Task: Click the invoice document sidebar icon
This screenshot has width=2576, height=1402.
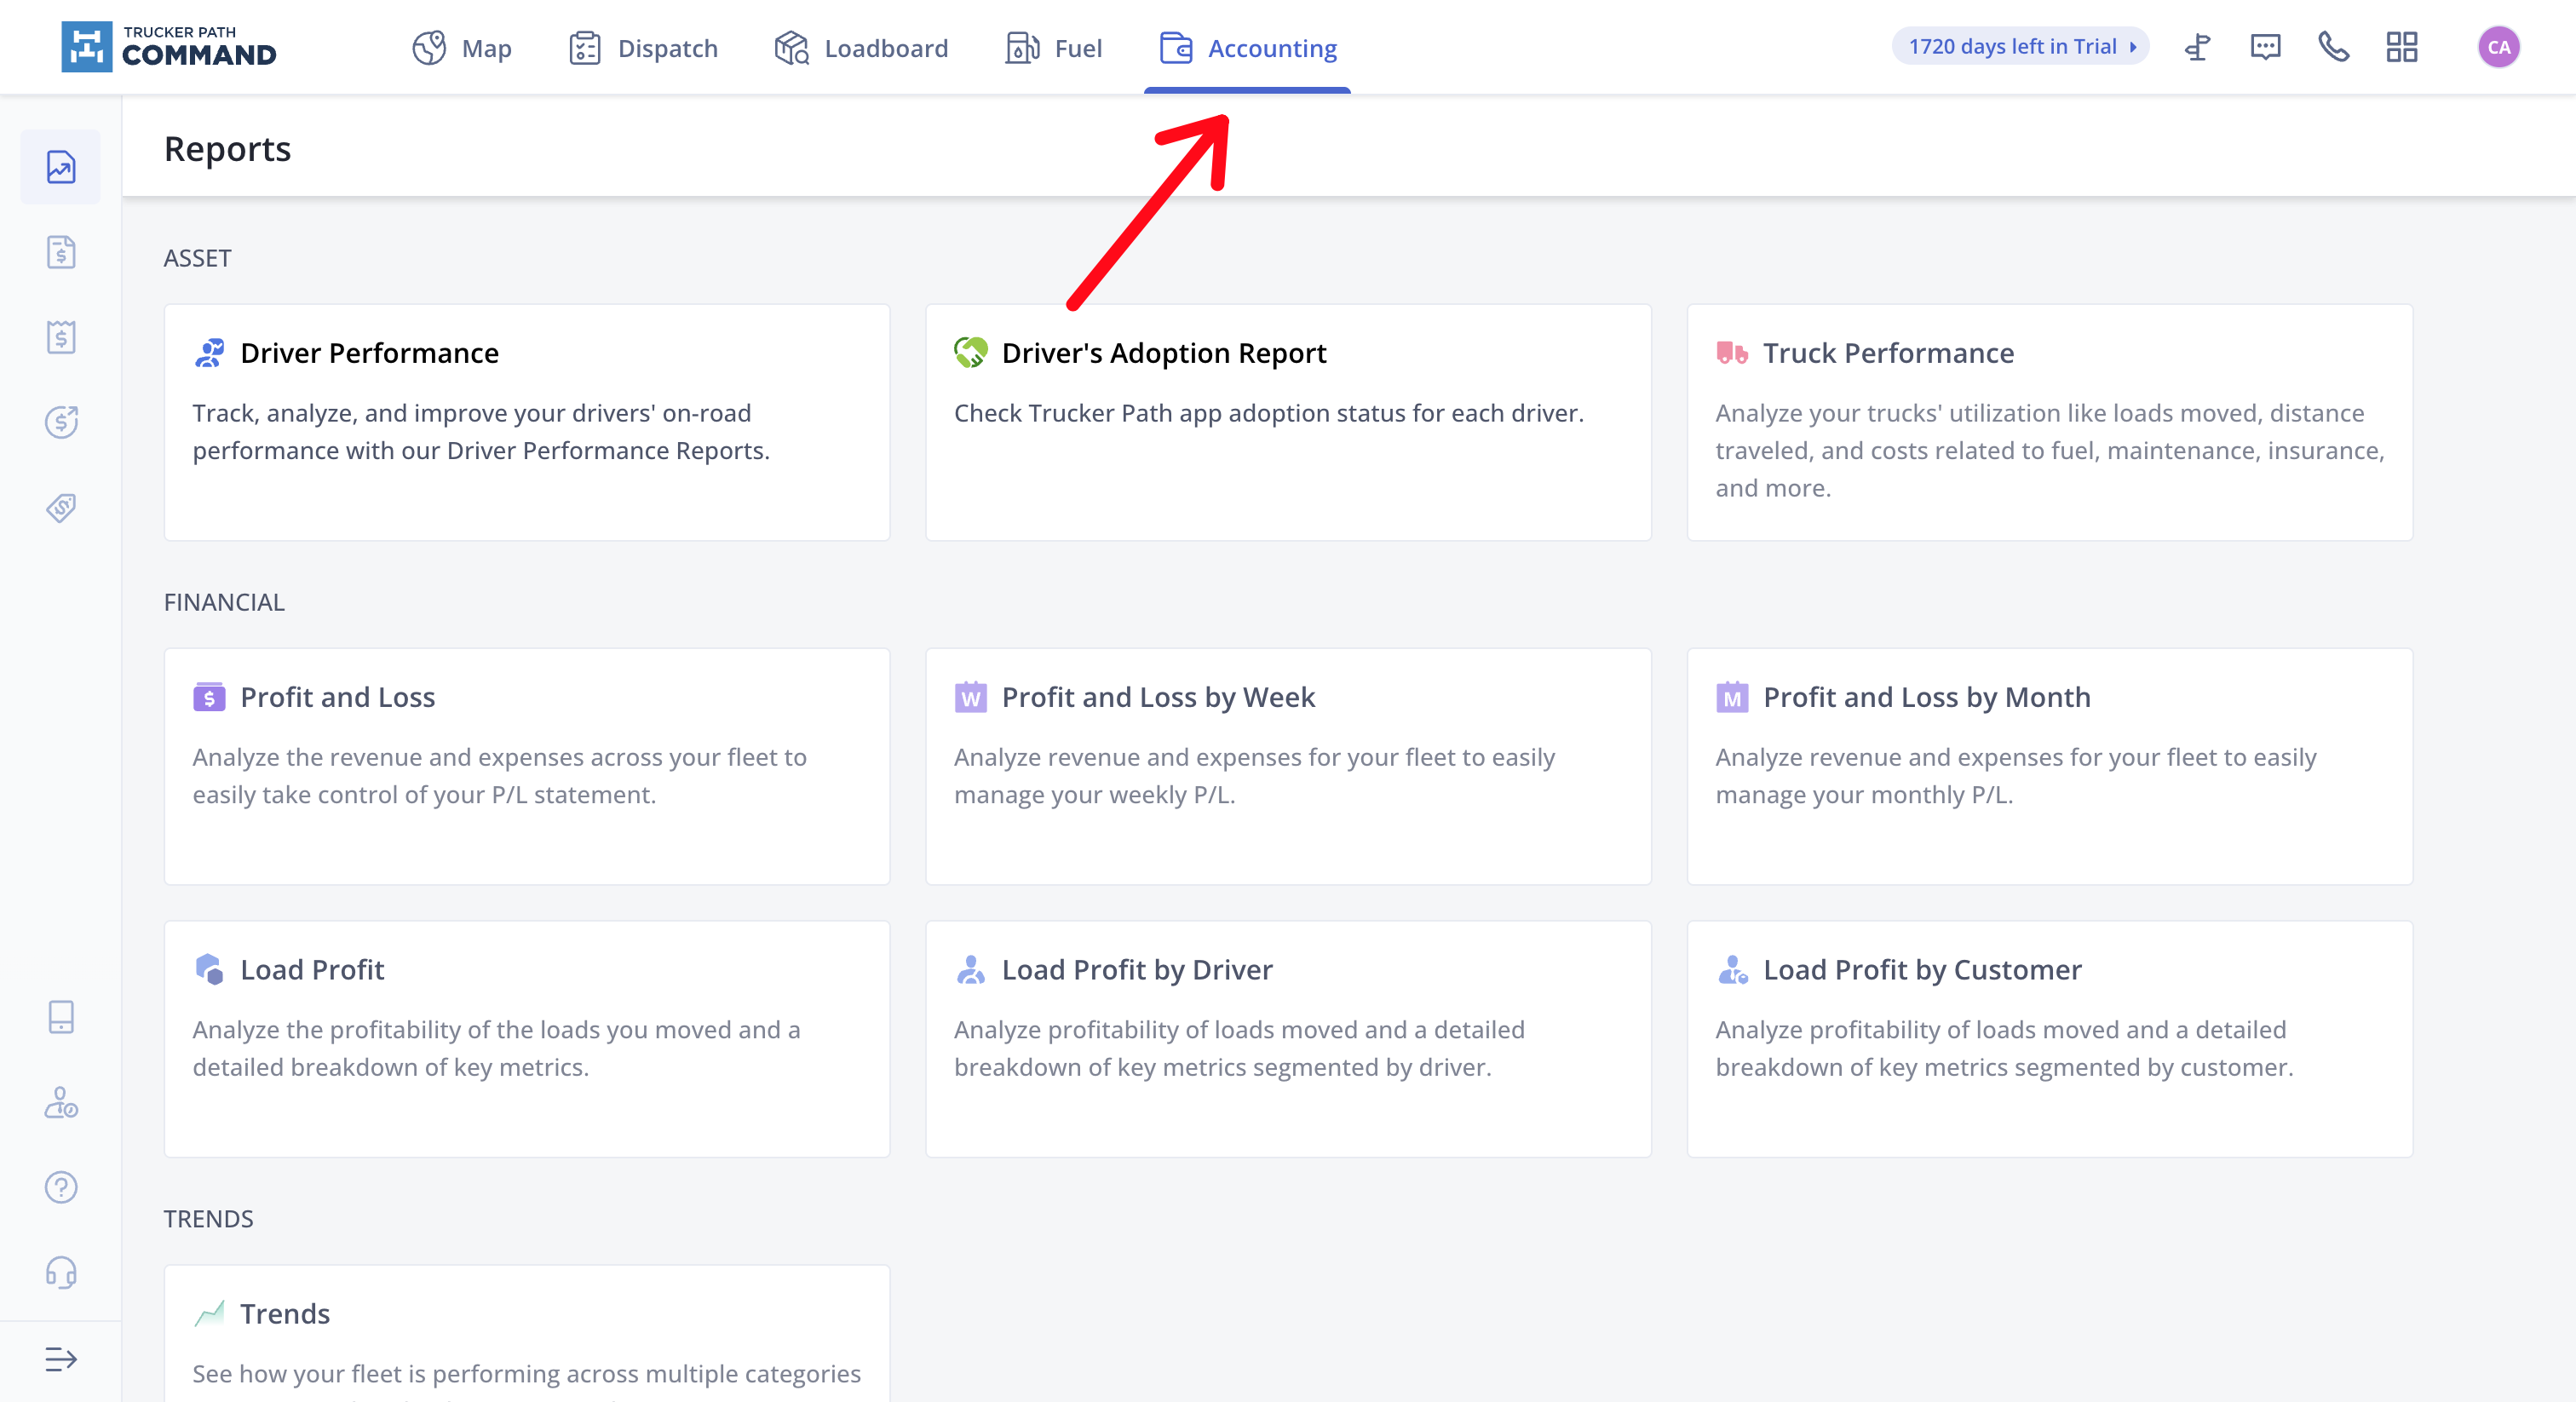Action: (x=61, y=252)
